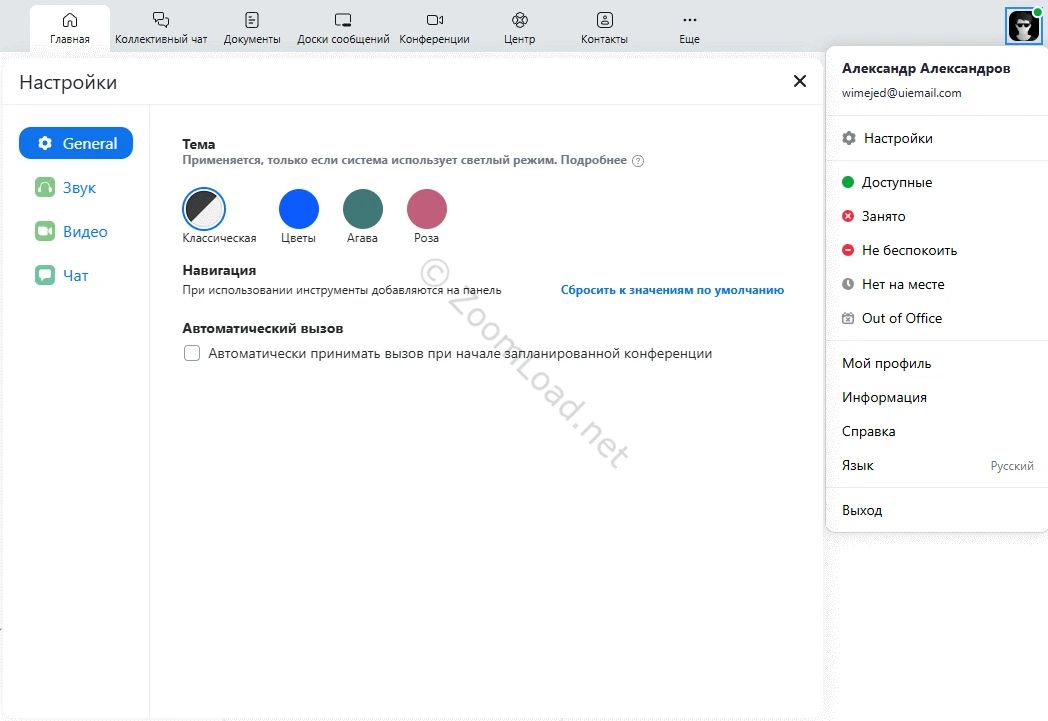Screen dimensions: 1048x721
Task: Enable automatic call answering checkbox
Action: click(x=192, y=353)
